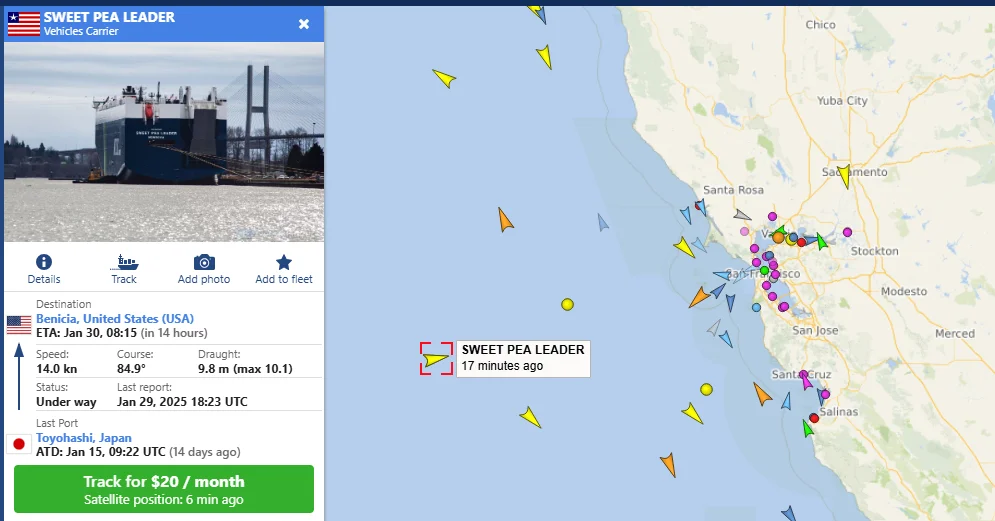Click the yellow circle marker north of SWEET PEA LEADER

point(568,304)
